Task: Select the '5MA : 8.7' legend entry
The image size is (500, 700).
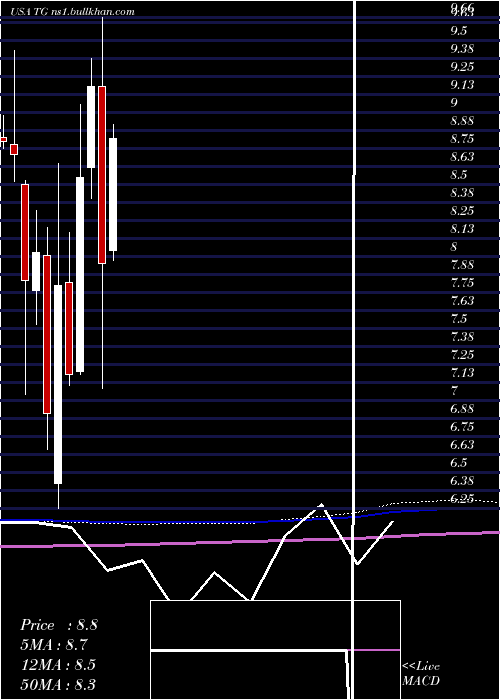Action: 54,645
